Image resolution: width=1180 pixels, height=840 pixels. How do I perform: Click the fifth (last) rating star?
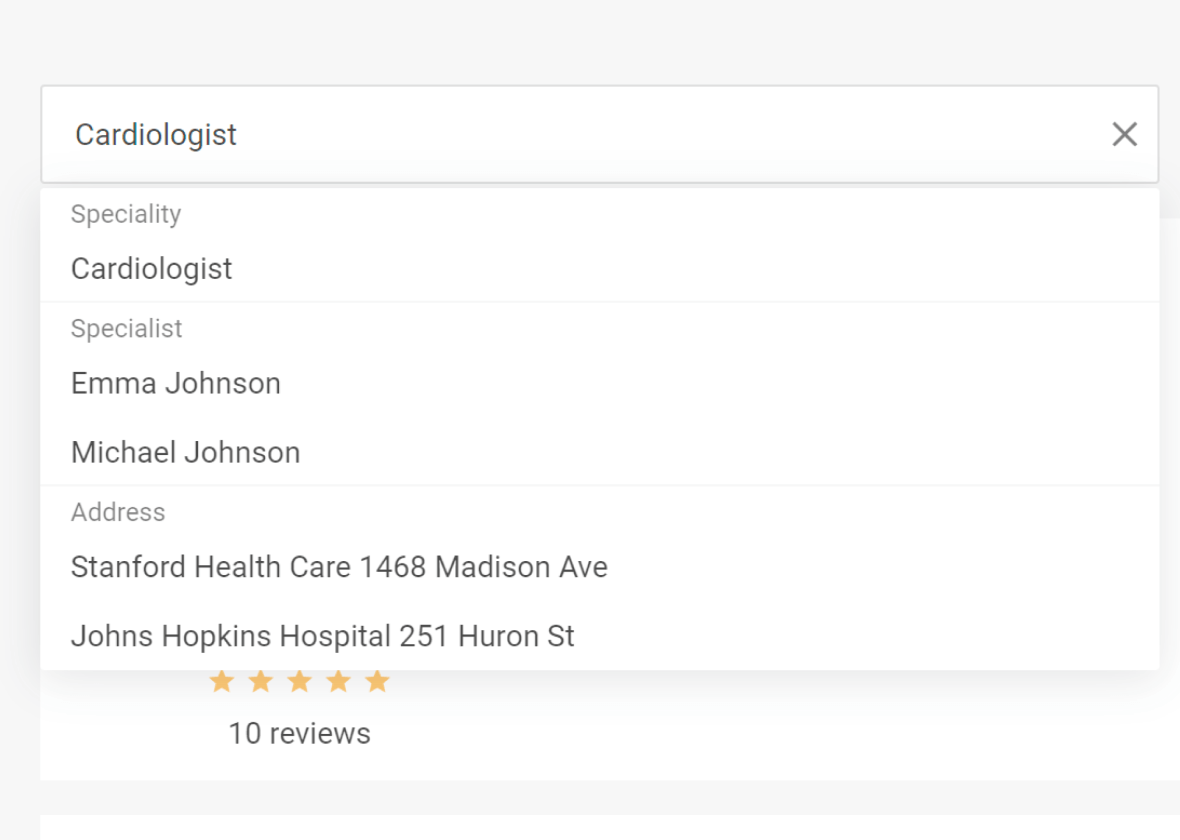[377, 682]
